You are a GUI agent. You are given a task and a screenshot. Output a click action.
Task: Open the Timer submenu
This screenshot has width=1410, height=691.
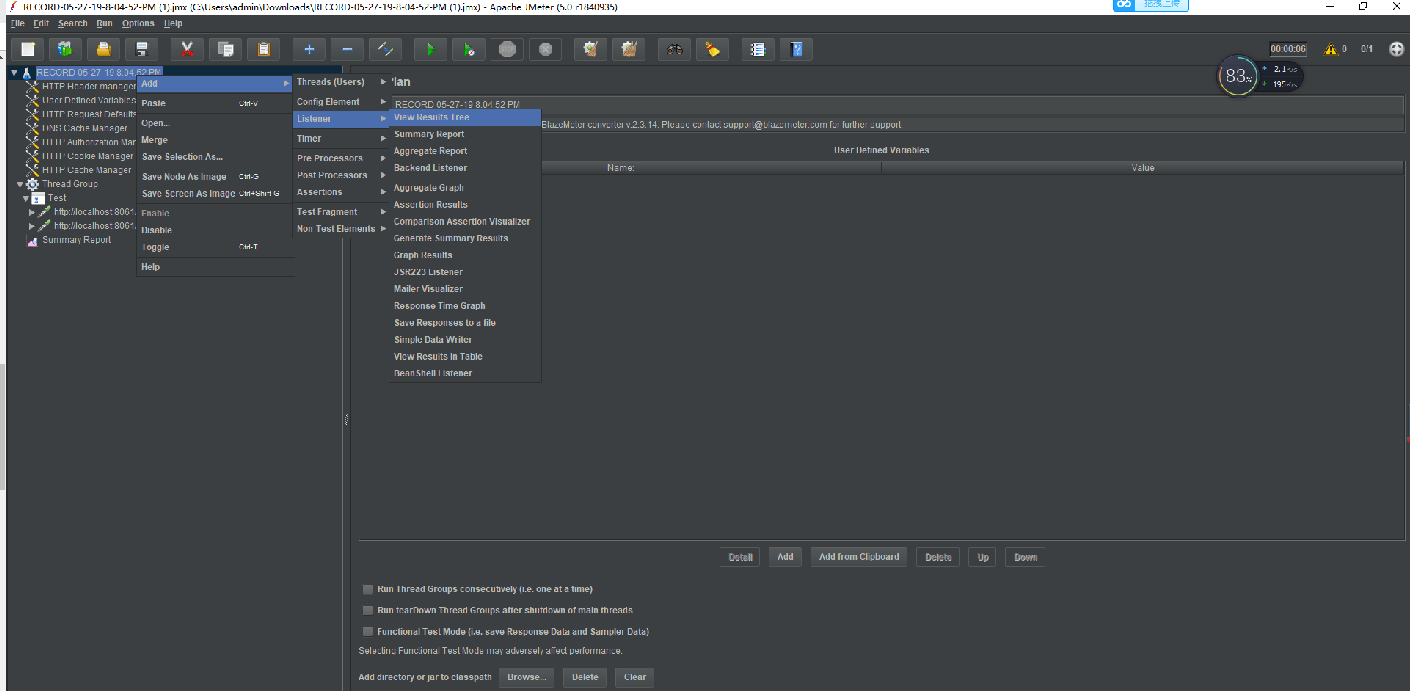click(341, 139)
